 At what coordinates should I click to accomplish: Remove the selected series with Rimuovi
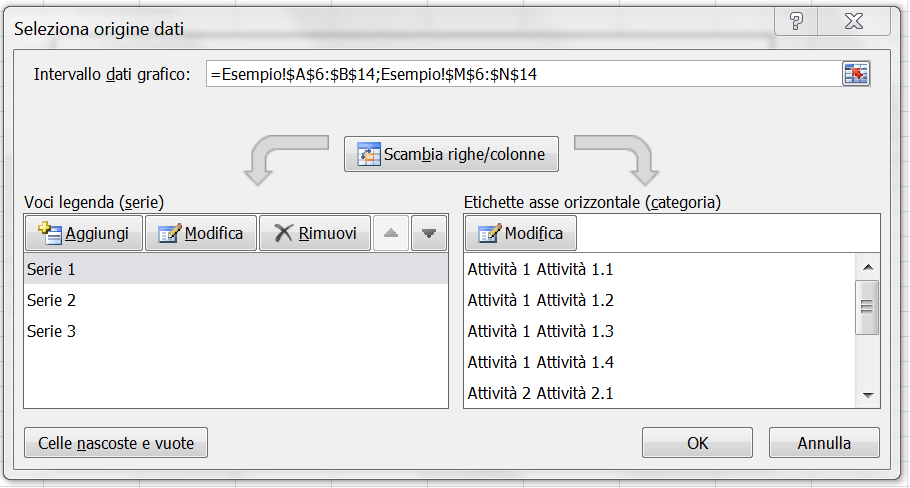click(314, 233)
